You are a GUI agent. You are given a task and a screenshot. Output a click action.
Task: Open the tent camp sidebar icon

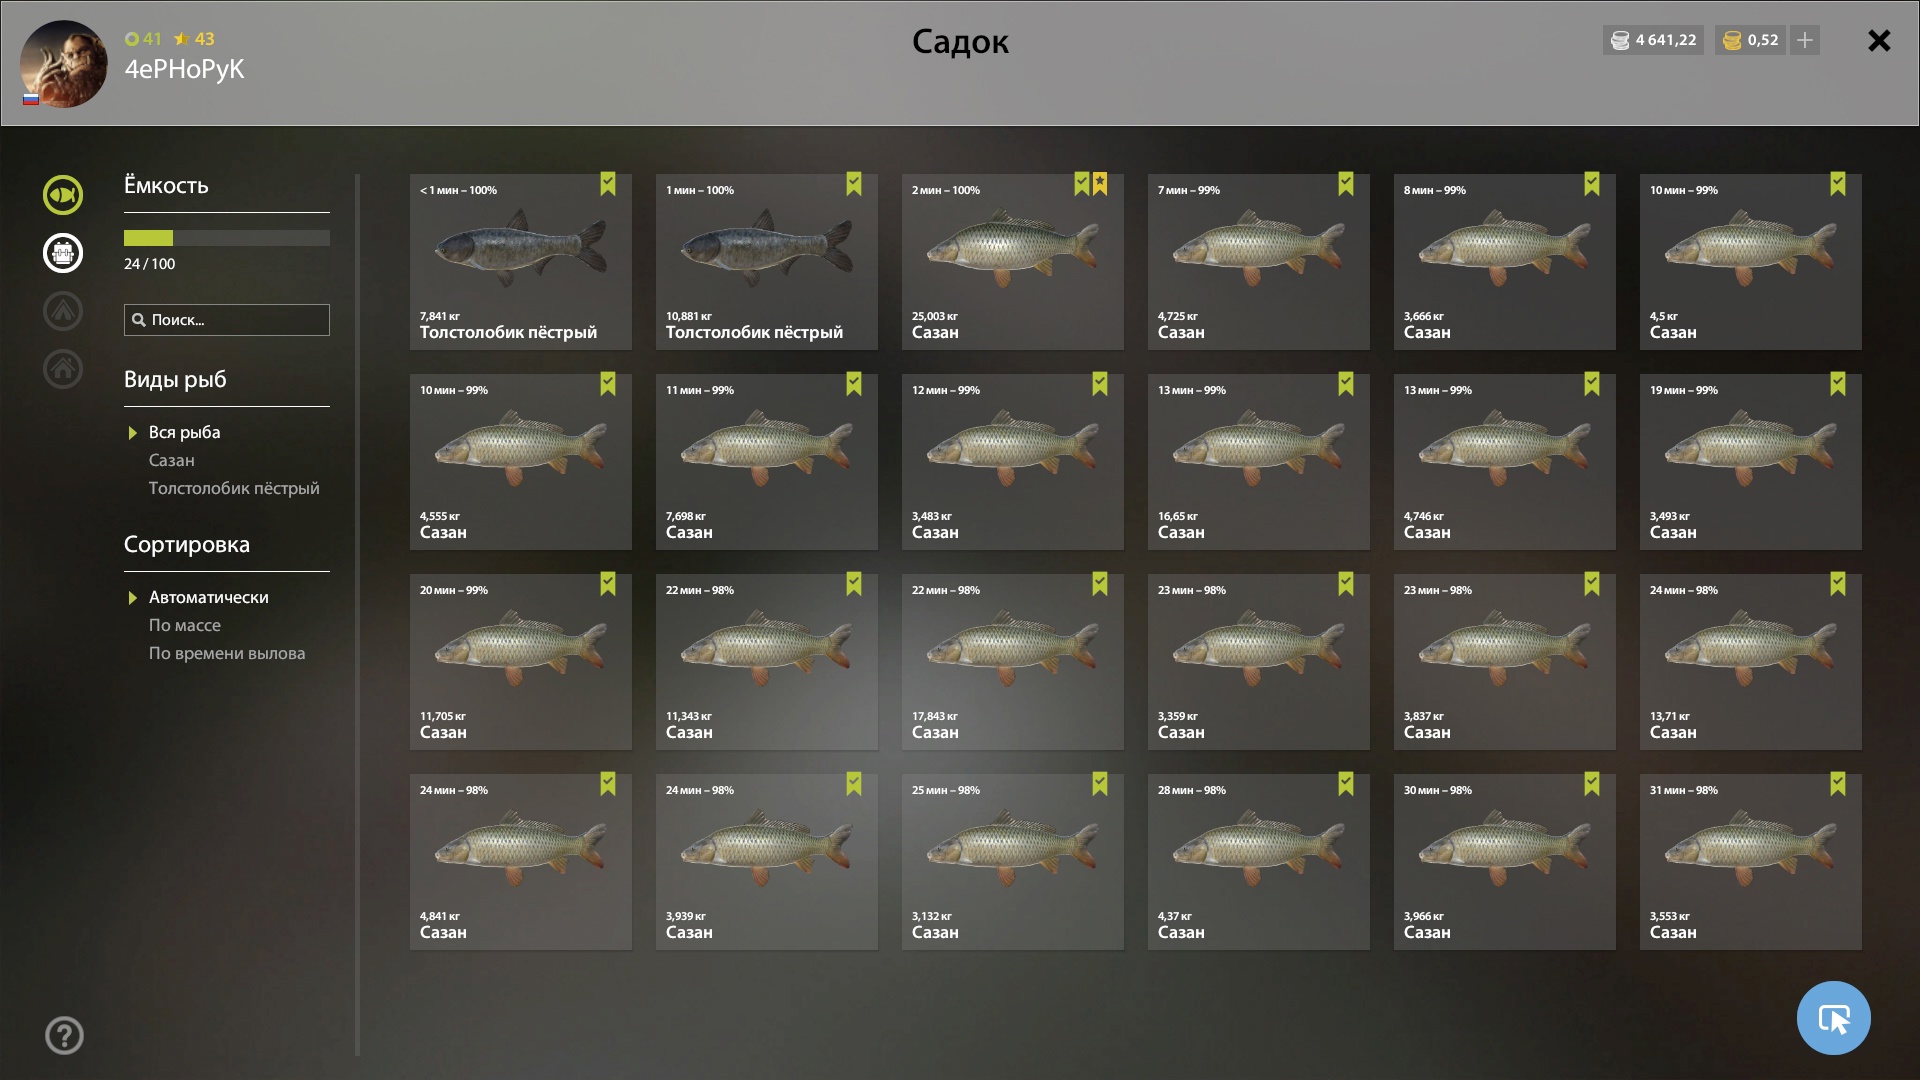tap(63, 311)
